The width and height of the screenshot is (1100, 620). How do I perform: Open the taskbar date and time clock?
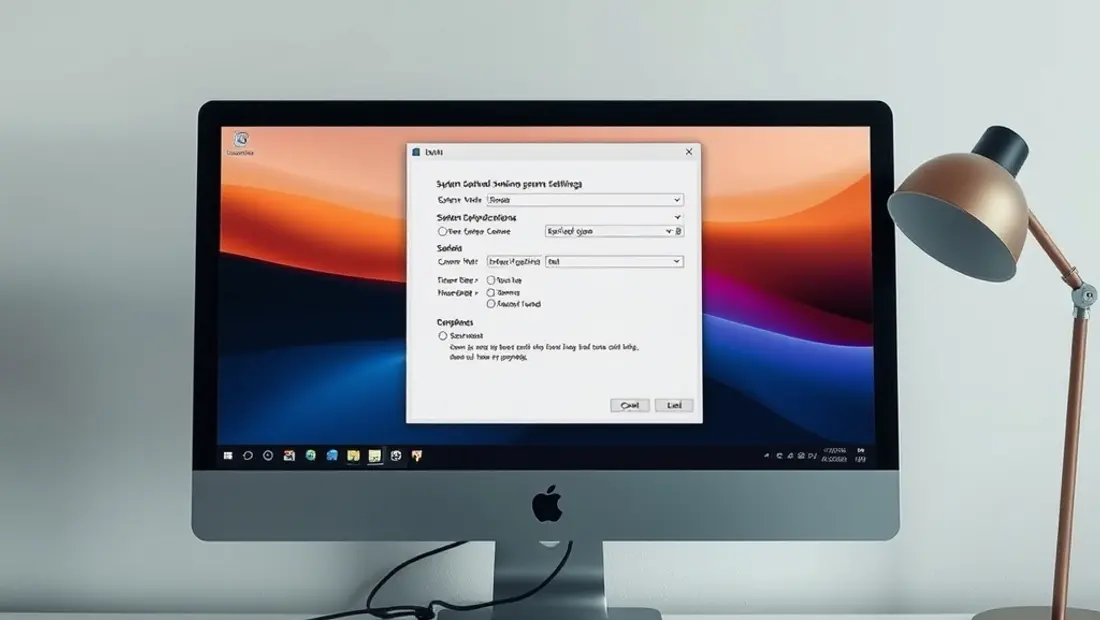pos(834,454)
